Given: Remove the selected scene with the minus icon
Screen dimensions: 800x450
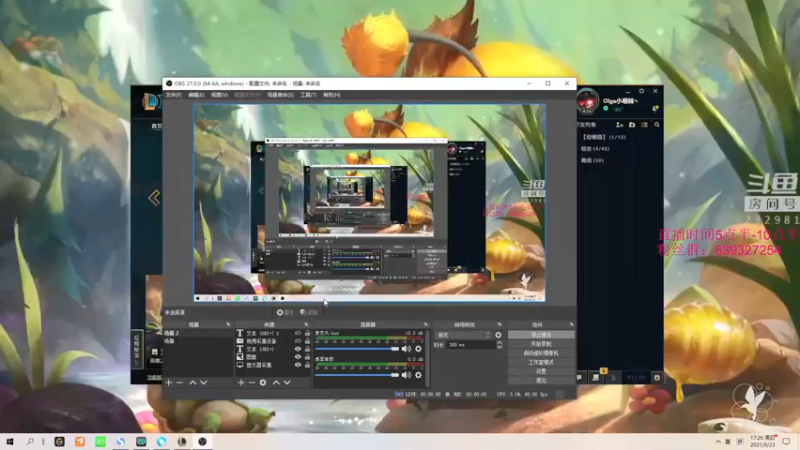Looking at the screenshot, I should (x=180, y=383).
